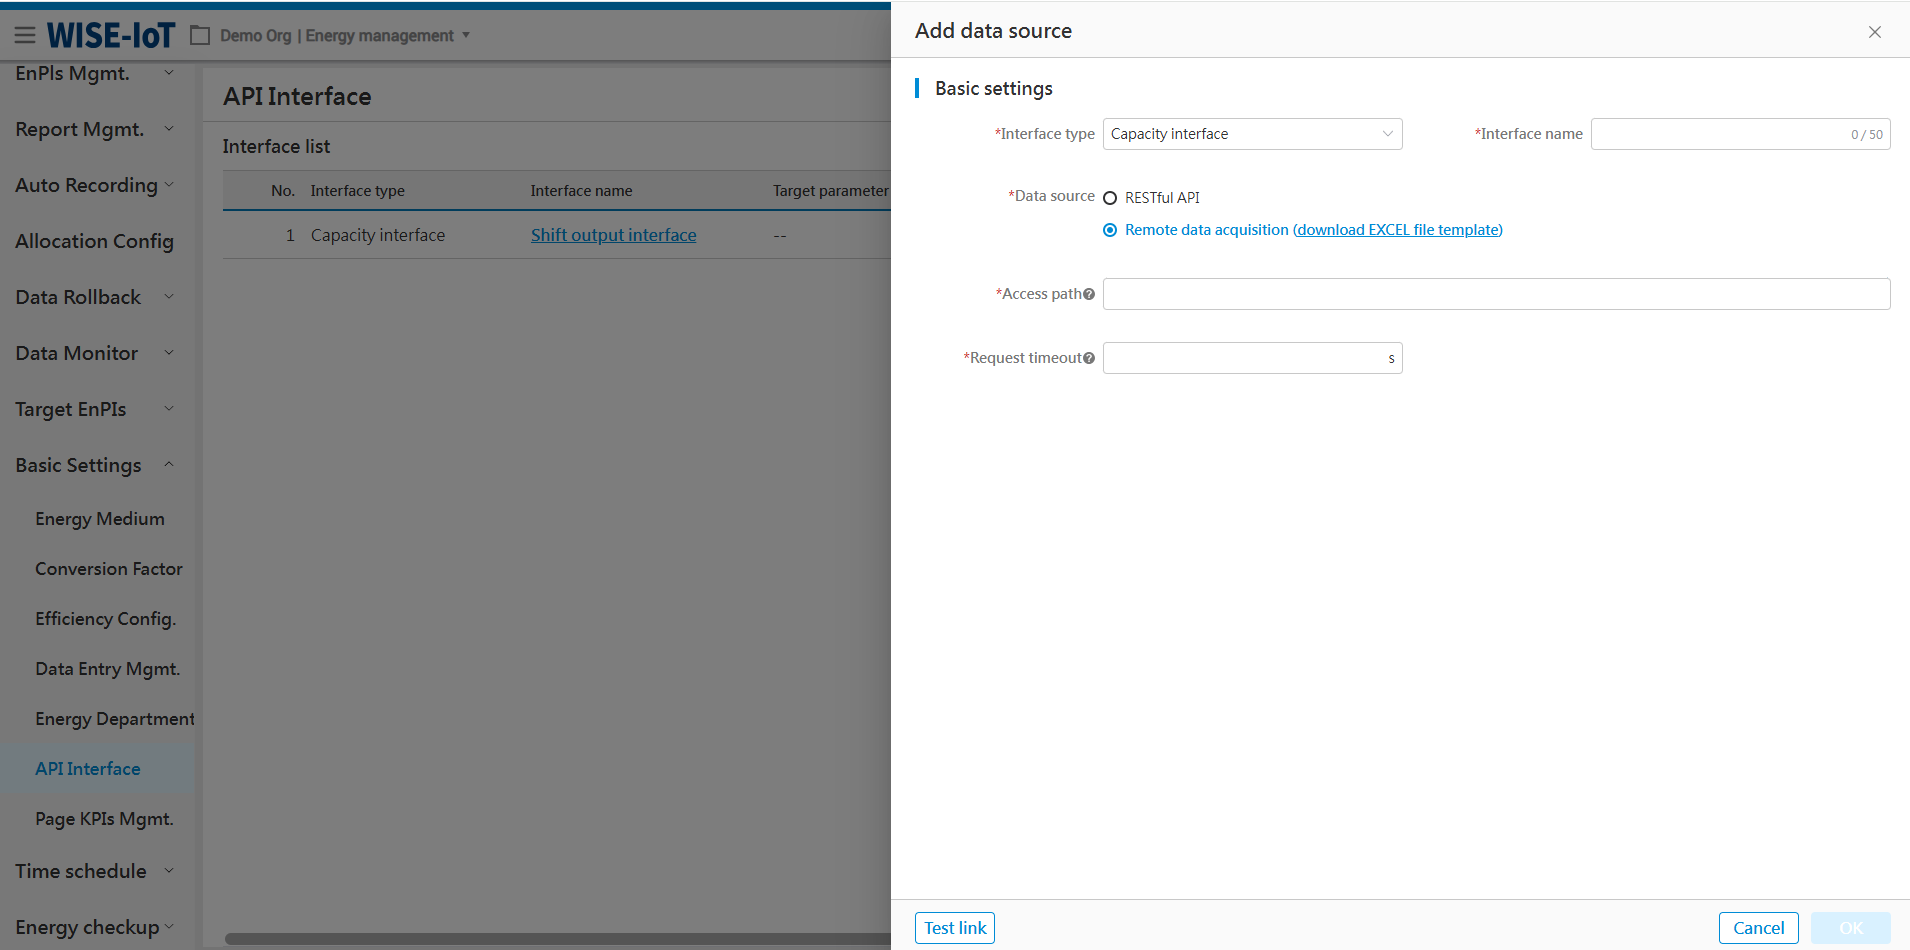The width and height of the screenshot is (1910, 950).
Task: Click the Access path help icon
Action: [x=1089, y=294]
